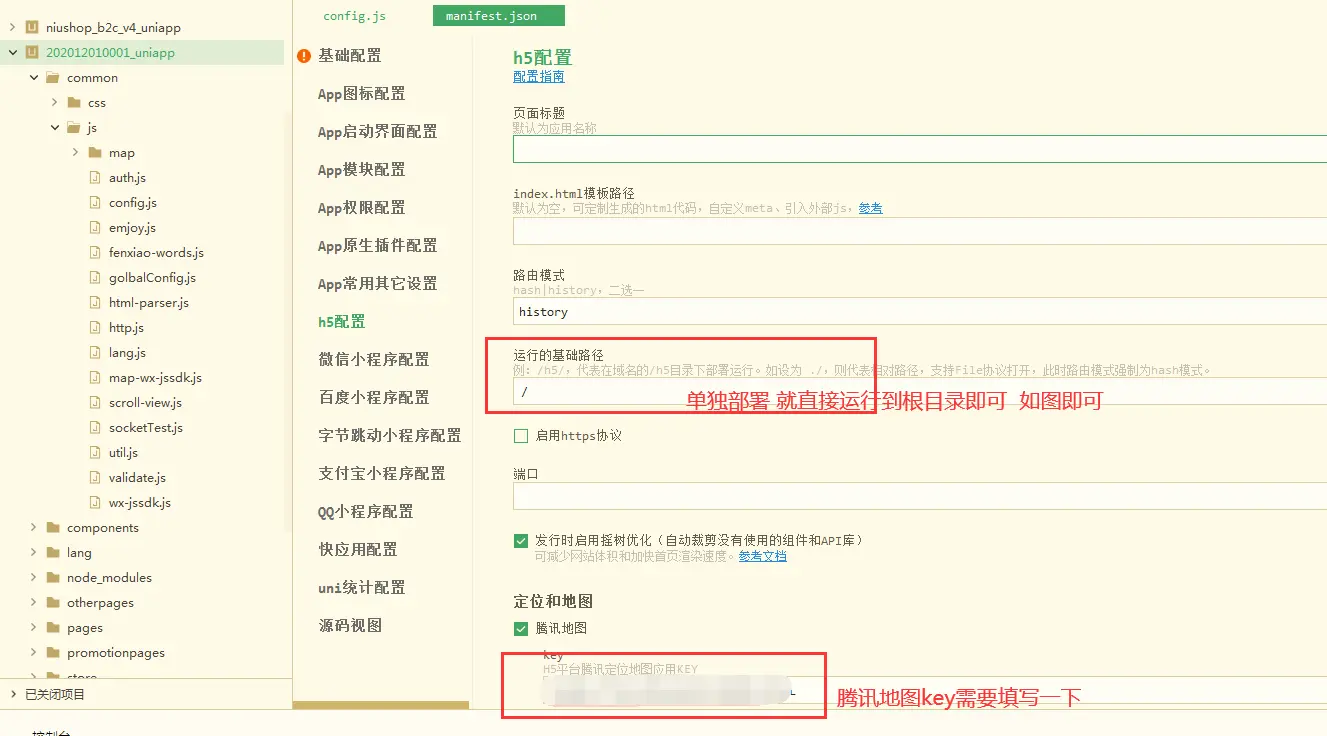The image size is (1327, 736).
Task: Uncheck the 发行时启用摇树优化 checkbox
Action: pyautogui.click(x=520, y=541)
